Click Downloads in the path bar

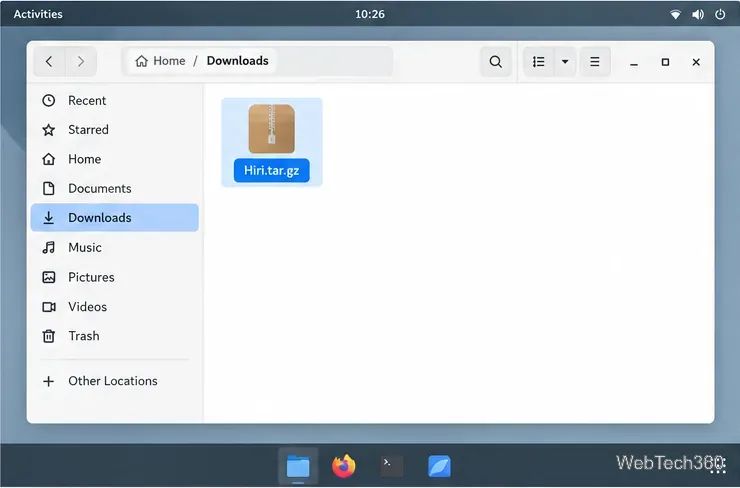point(237,61)
